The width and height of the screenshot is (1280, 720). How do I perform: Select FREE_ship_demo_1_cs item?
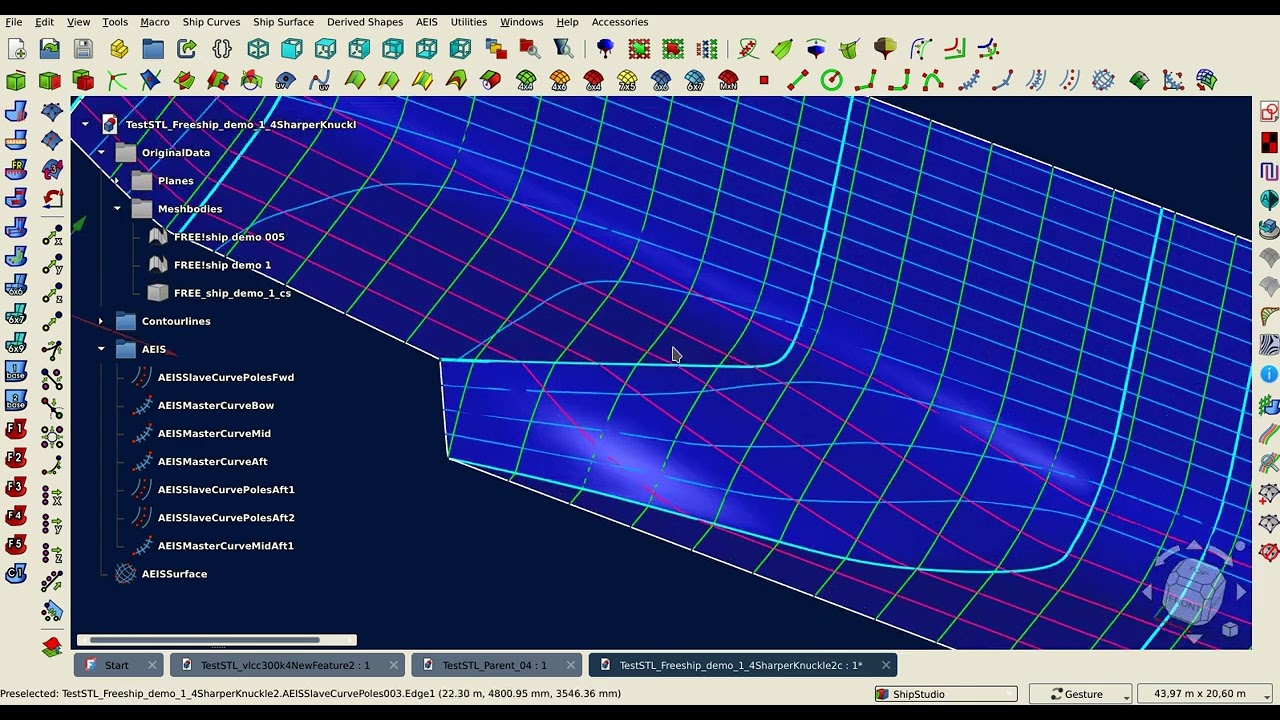(232, 293)
